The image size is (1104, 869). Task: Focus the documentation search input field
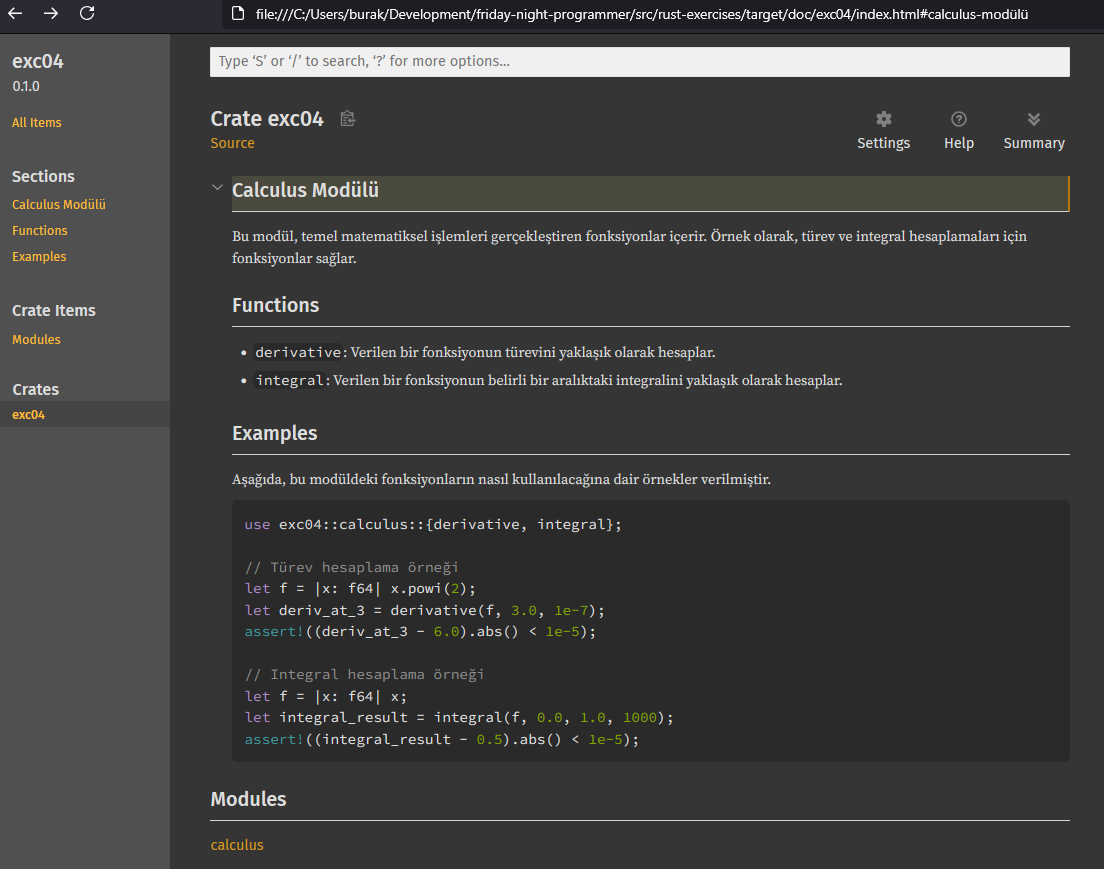pos(640,62)
